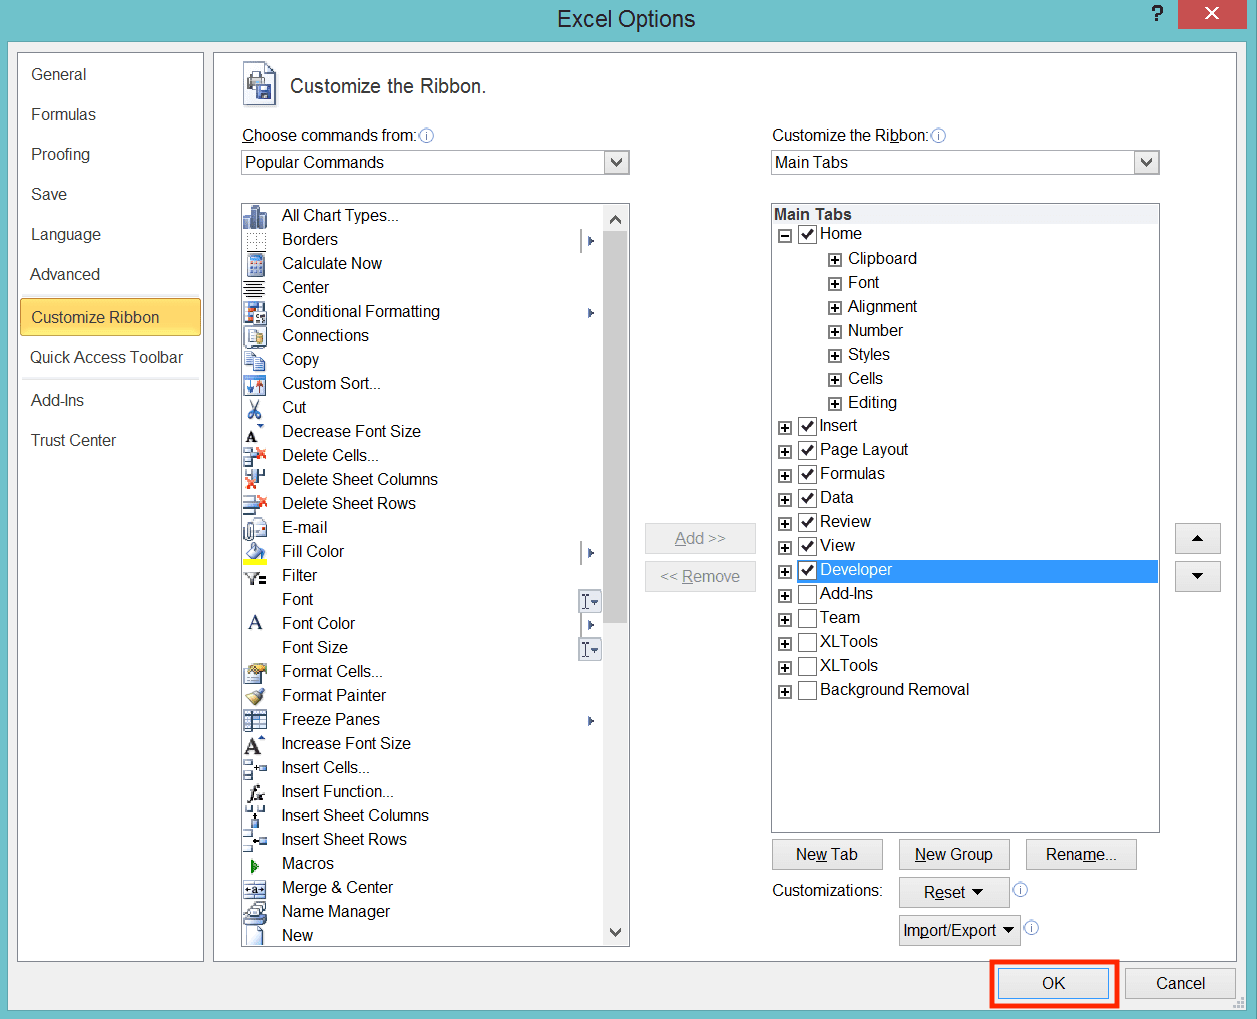Toggle the Data tab checkbox

pos(808,498)
